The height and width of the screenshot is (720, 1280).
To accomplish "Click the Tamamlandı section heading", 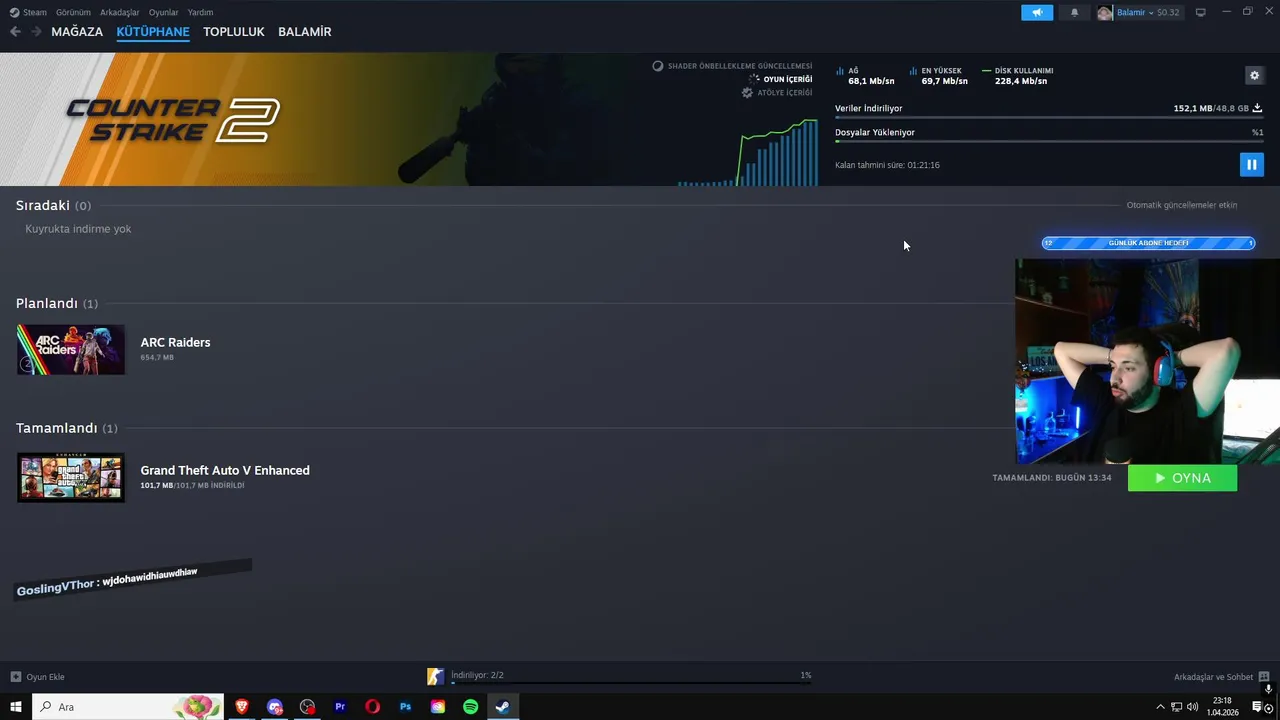I will coord(67,428).
